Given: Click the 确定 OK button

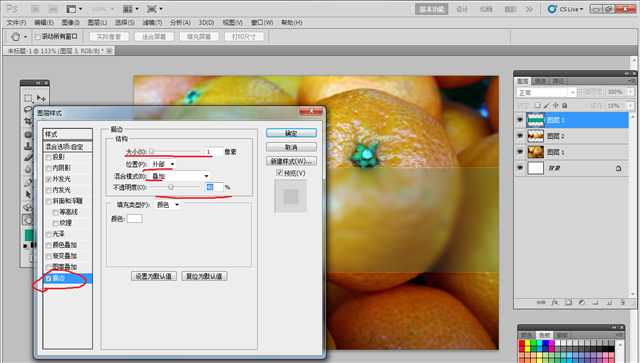Looking at the screenshot, I should (x=291, y=133).
